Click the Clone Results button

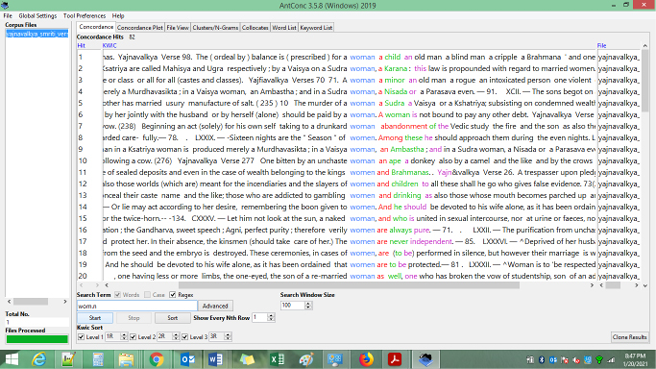(x=630, y=337)
